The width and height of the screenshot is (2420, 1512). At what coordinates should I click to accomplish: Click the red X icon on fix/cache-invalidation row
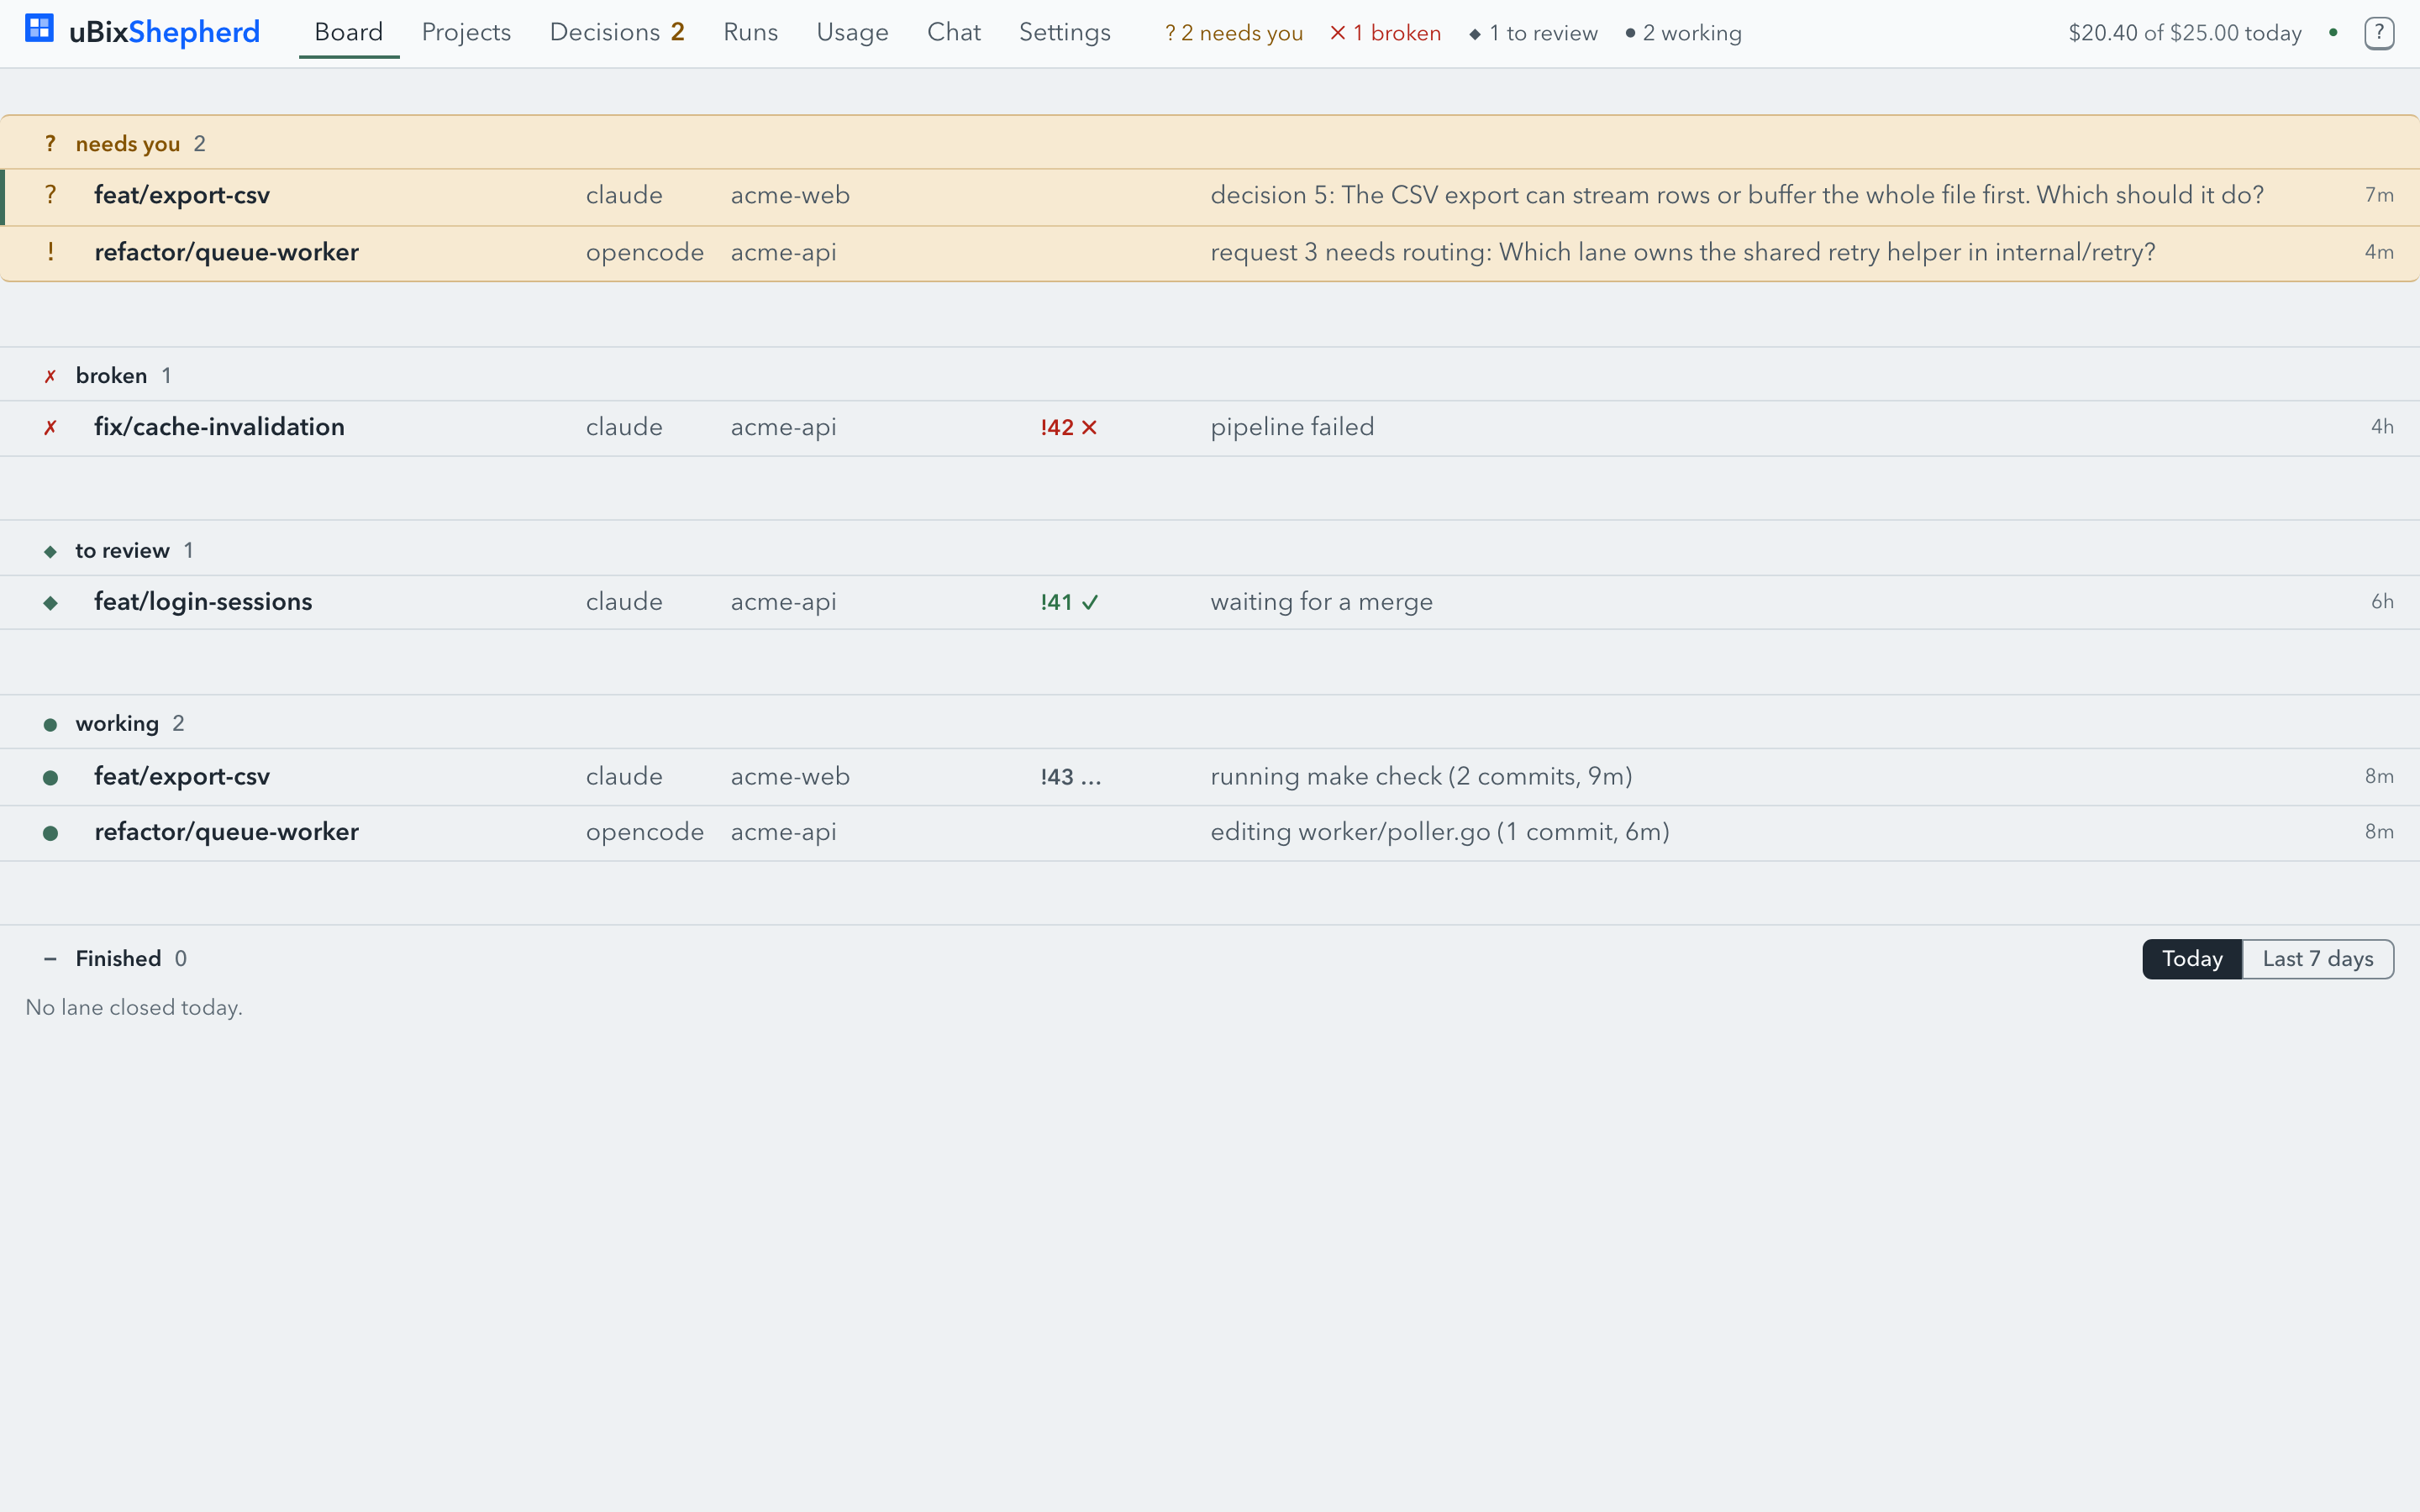click(50, 428)
